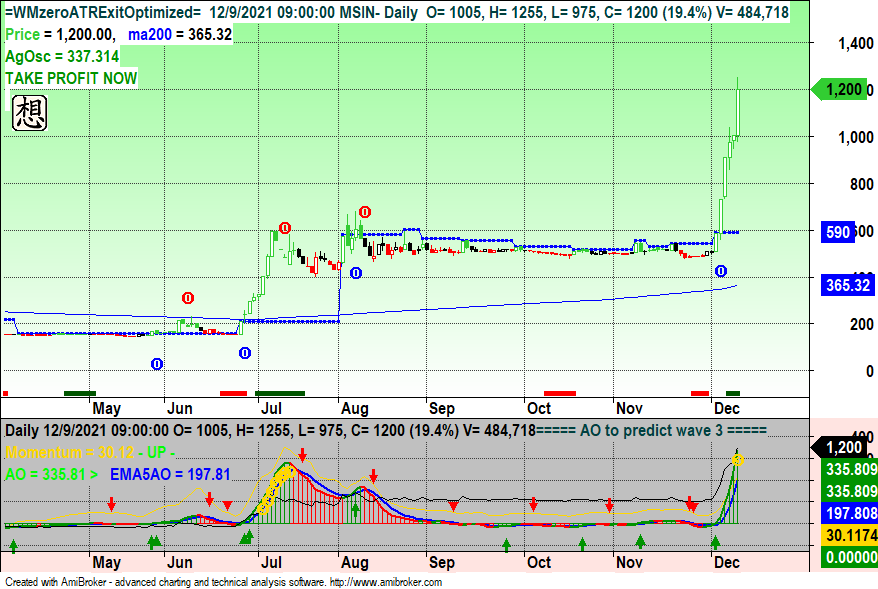Click the blue circled buy marker in late June
Image resolution: width=878 pixels, height=589 pixels.
click(245, 353)
